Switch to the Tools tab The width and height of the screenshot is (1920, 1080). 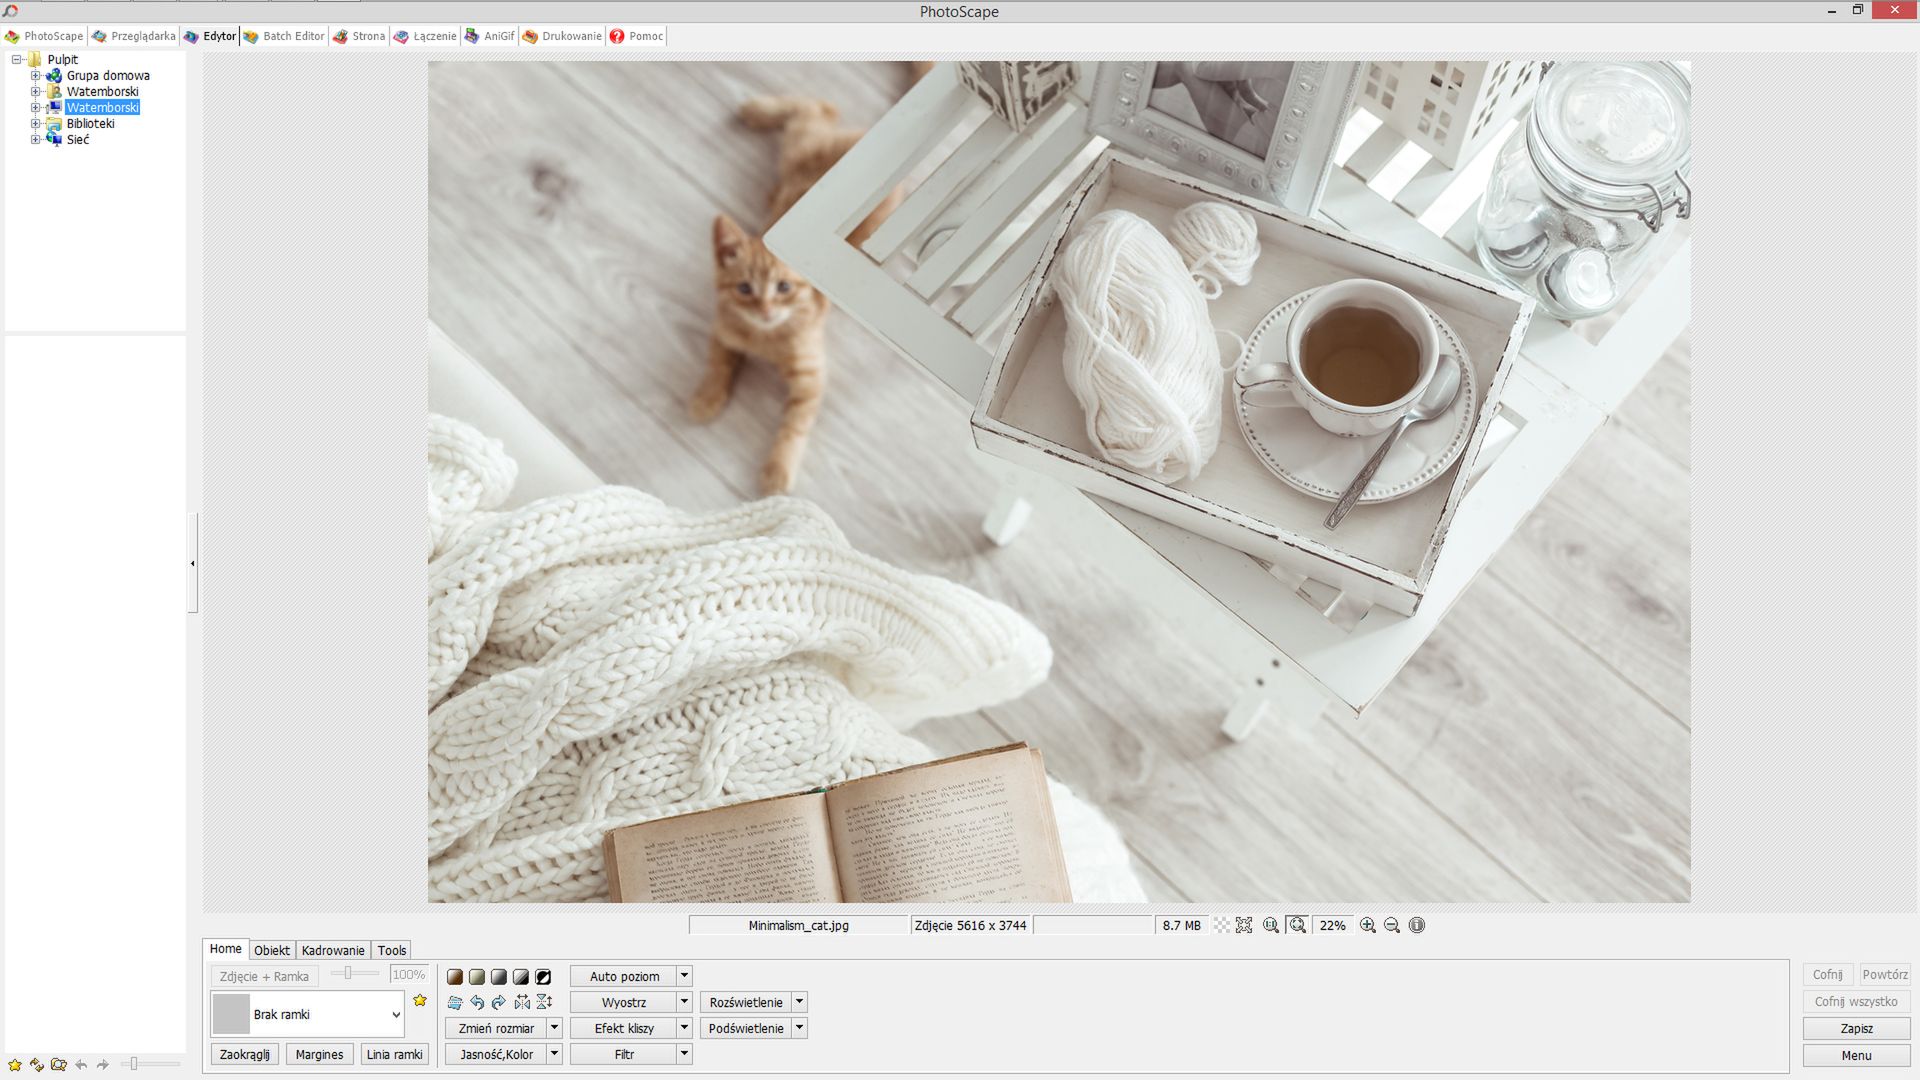click(x=392, y=951)
